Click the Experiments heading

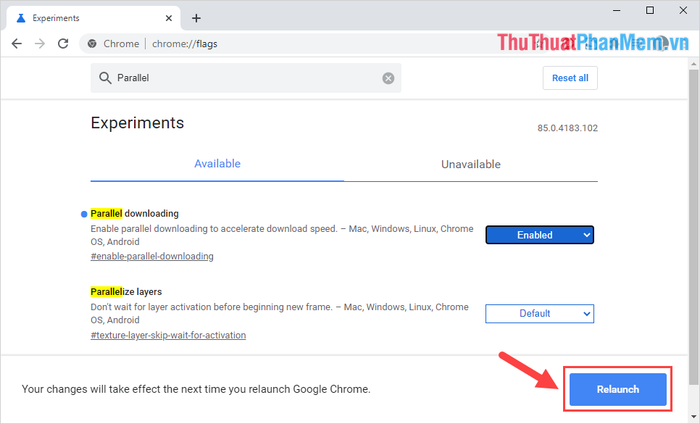pyautogui.click(x=138, y=123)
